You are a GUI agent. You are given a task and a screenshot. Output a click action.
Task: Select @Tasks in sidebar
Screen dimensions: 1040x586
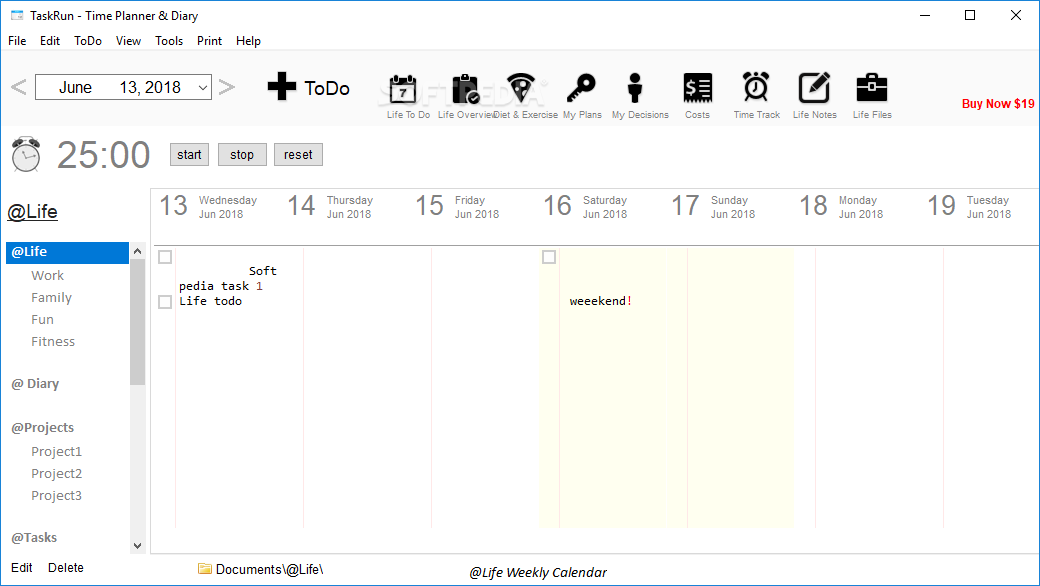point(34,538)
